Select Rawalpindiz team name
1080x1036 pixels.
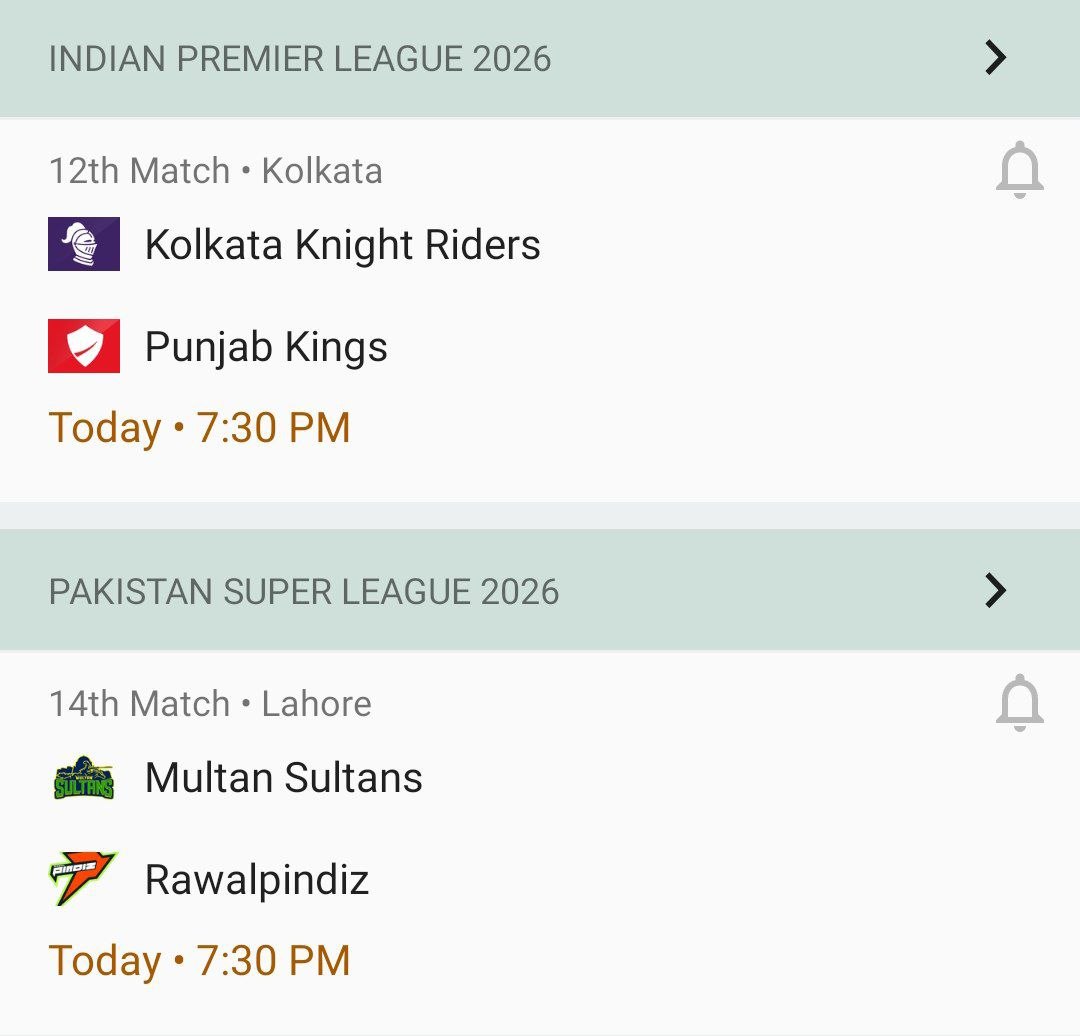257,880
